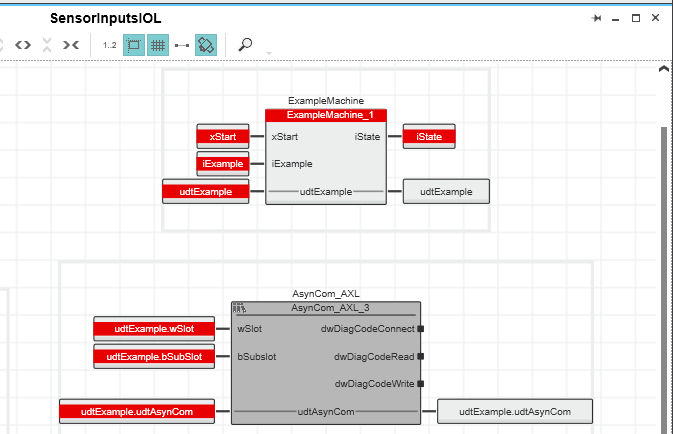
Task: Click the expand horizontally arrows icon
Action: click(x=23, y=45)
